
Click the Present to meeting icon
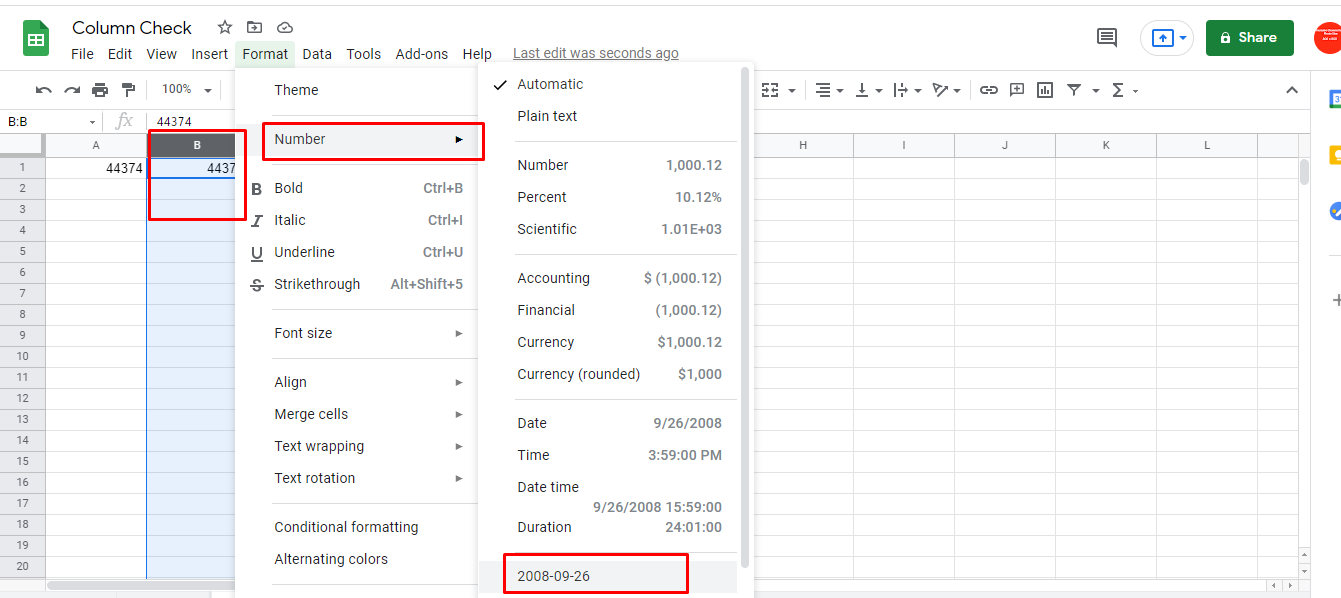[1161, 38]
